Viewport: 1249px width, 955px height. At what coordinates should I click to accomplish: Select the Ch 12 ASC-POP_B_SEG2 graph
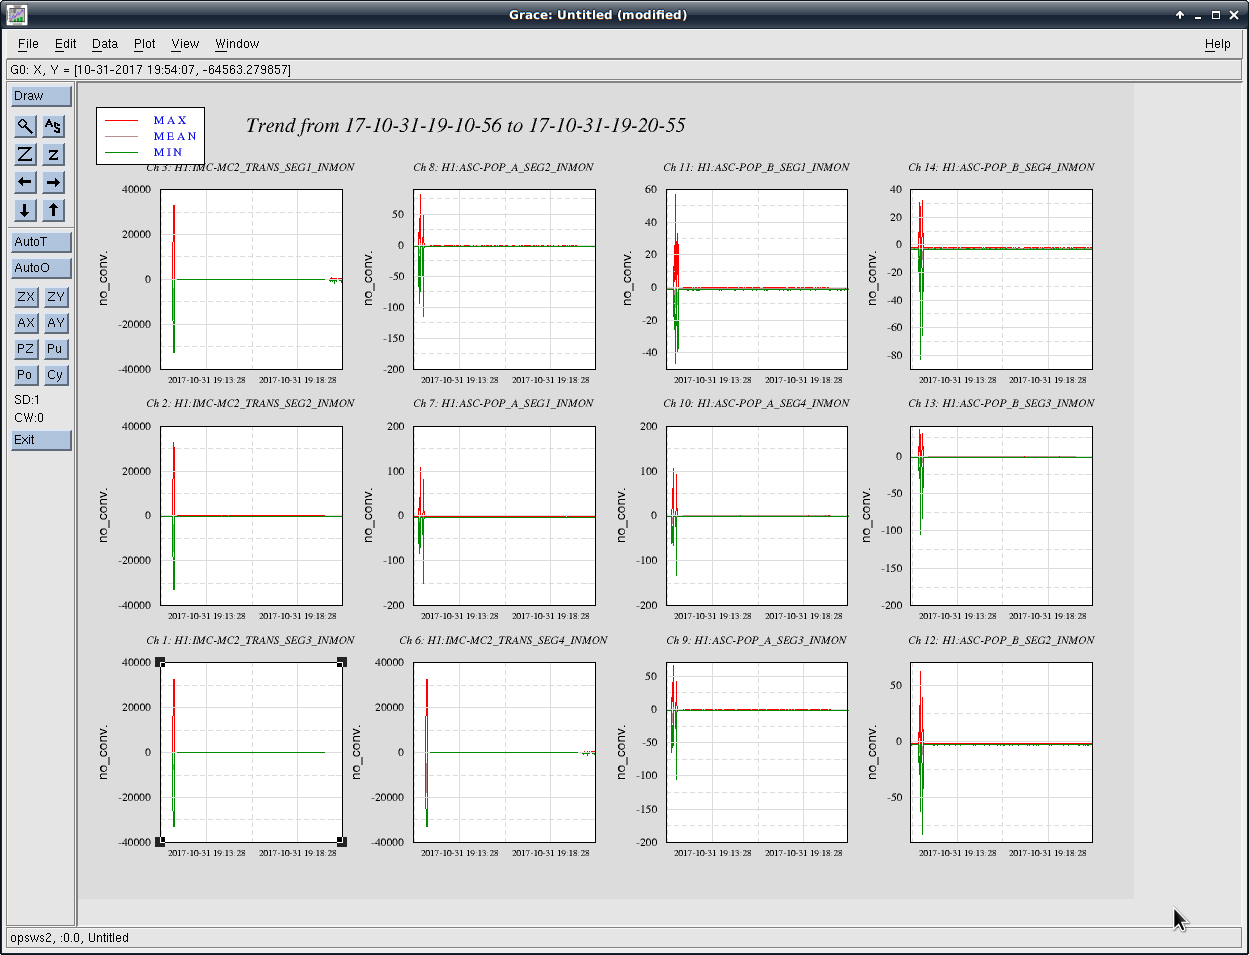pos(1001,752)
